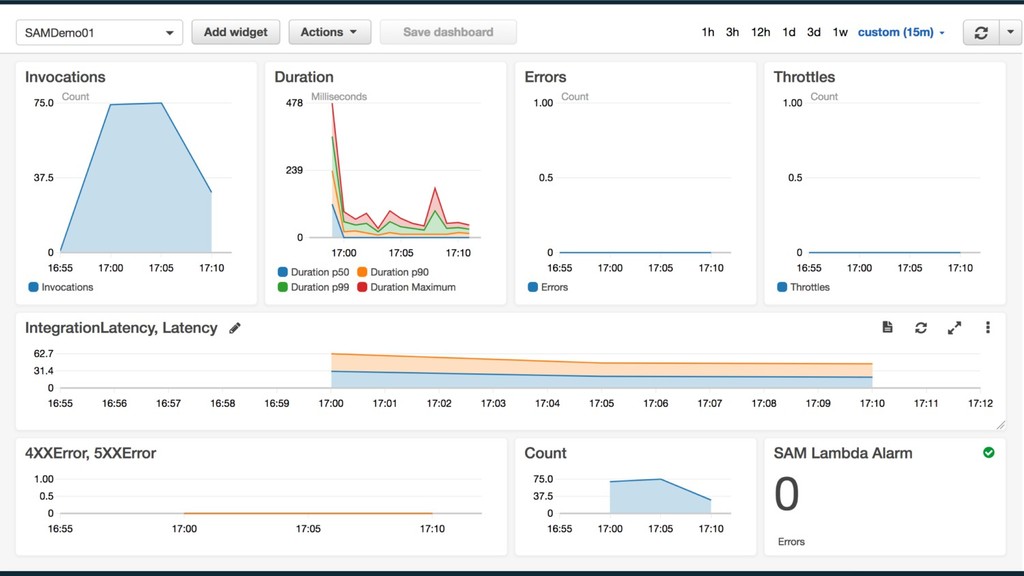Click the Save dashboard button
Screen dimensions: 1024x576
point(448,32)
